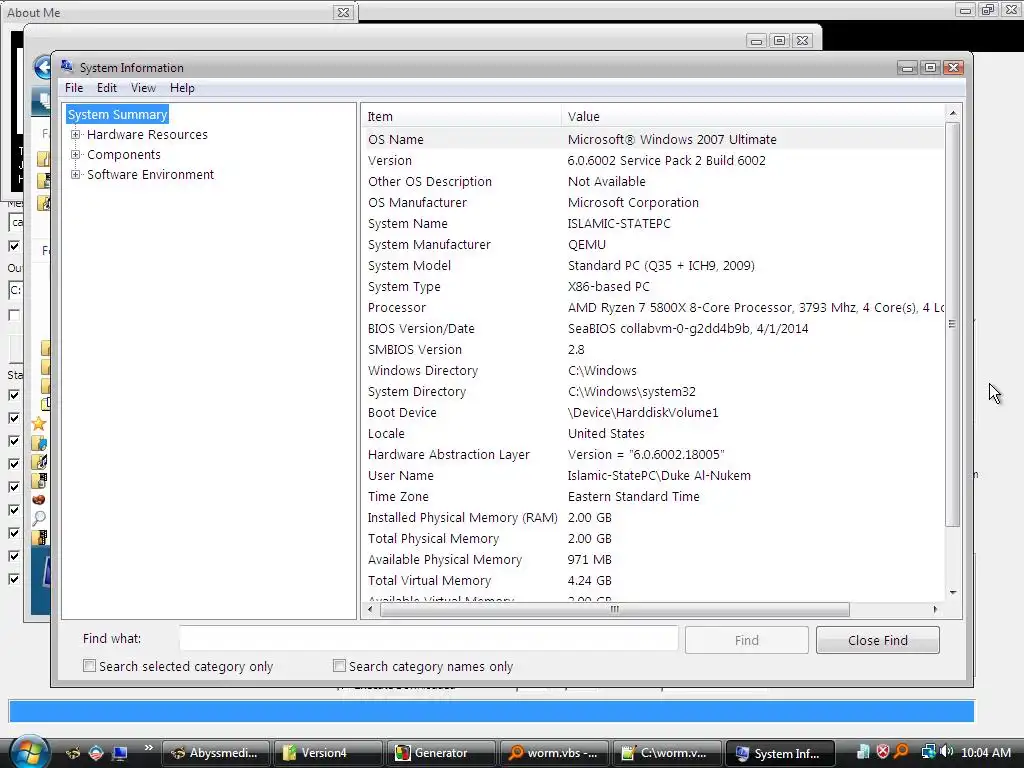Select Installed Physical Memory (RAM) row

pyautogui.click(x=653, y=517)
